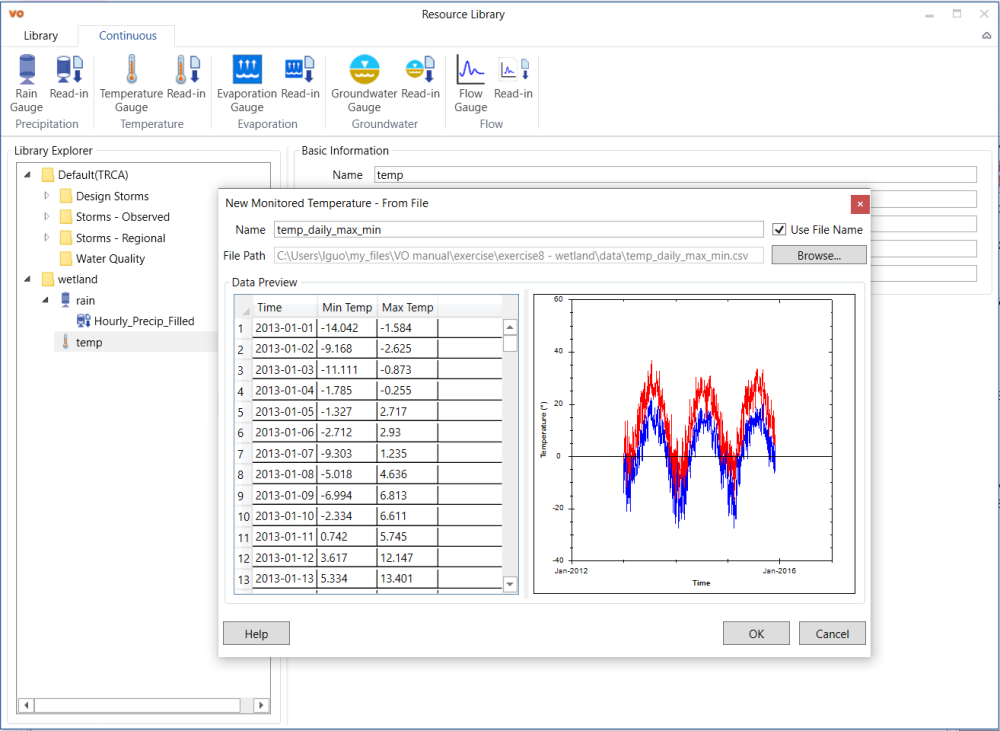Screen dimensions: 1000x731
Task: Collapse the ribbon with the chevron icon
Action: 986,36
